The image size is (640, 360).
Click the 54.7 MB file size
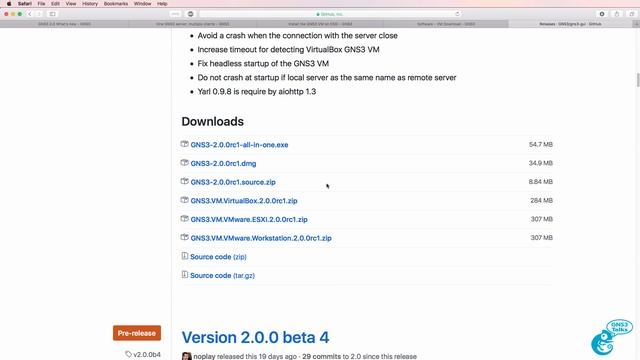(x=540, y=144)
